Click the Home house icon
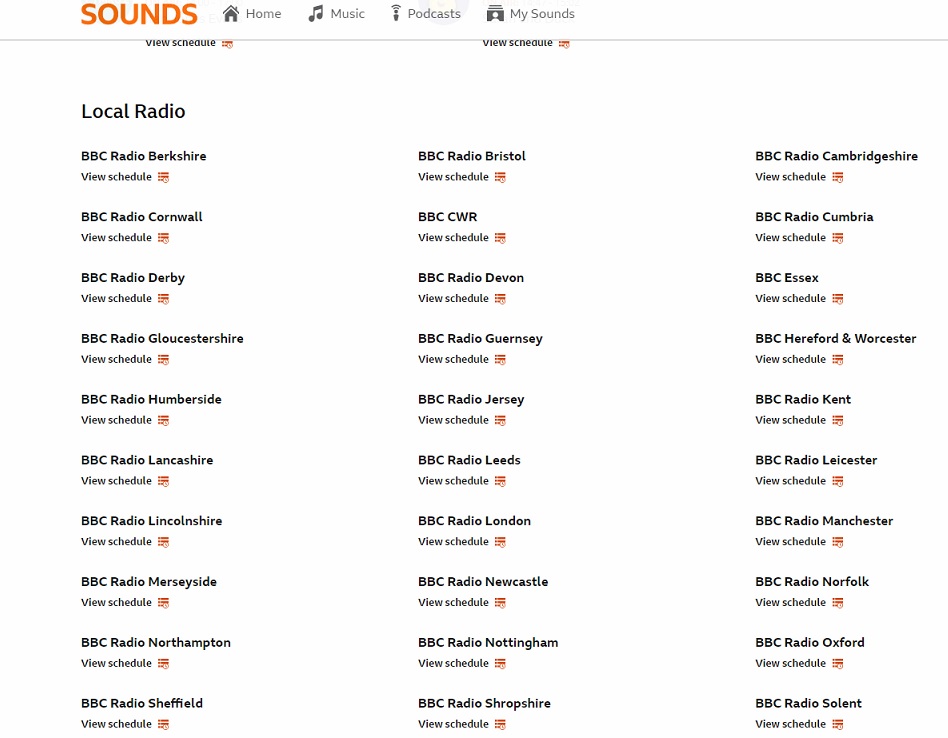This screenshot has height=738, width=948. coord(231,13)
